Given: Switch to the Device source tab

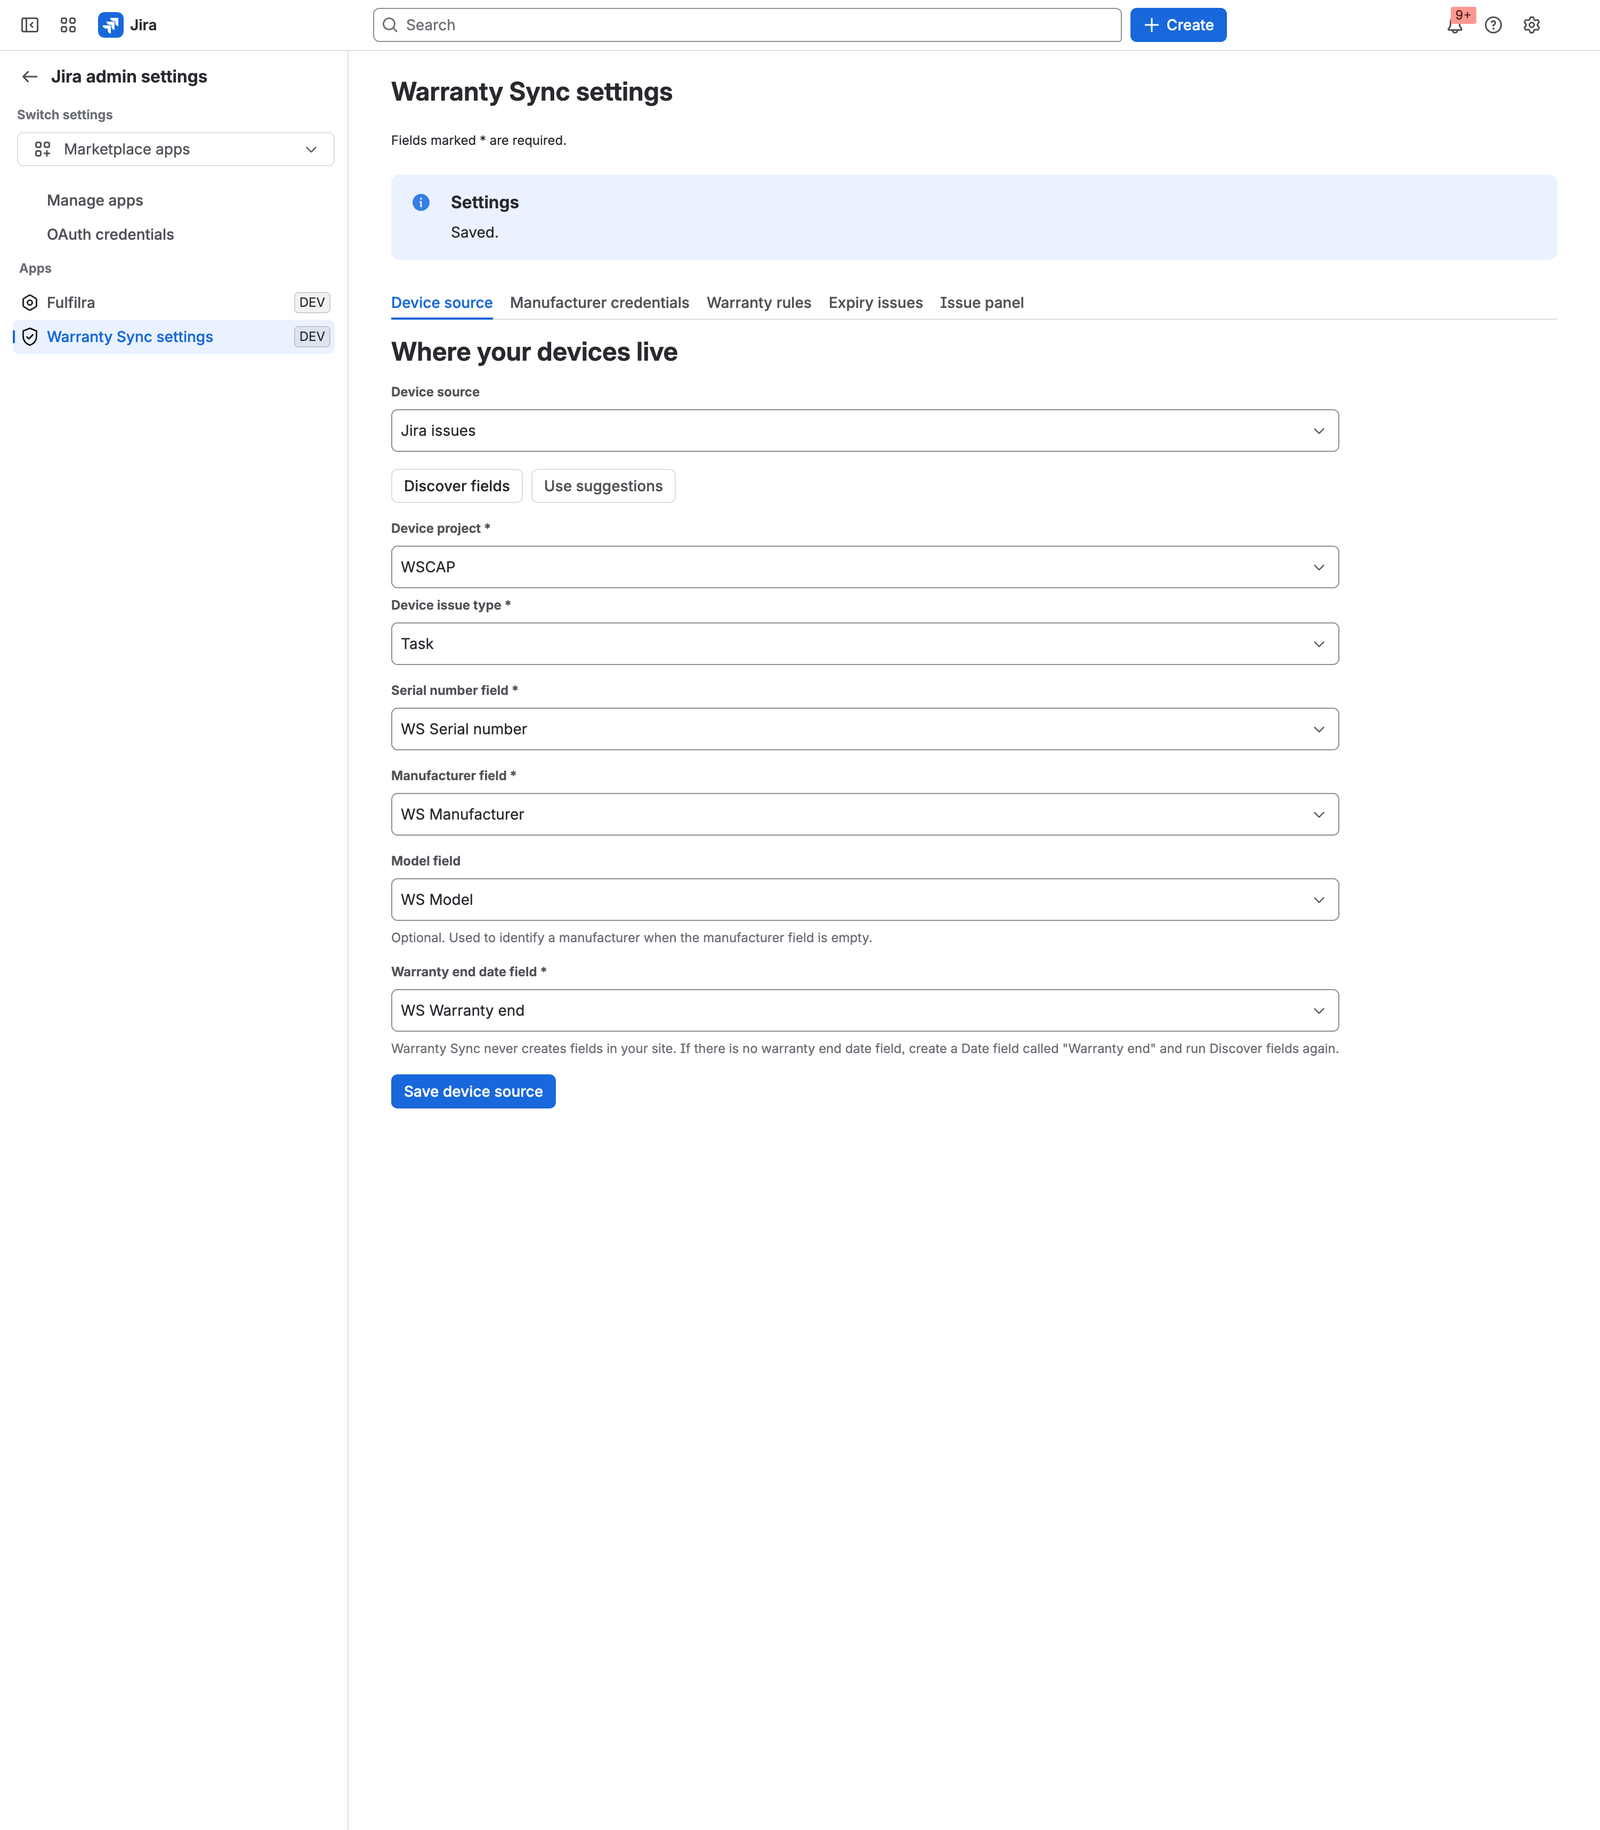Looking at the screenshot, I should coord(442,302).
